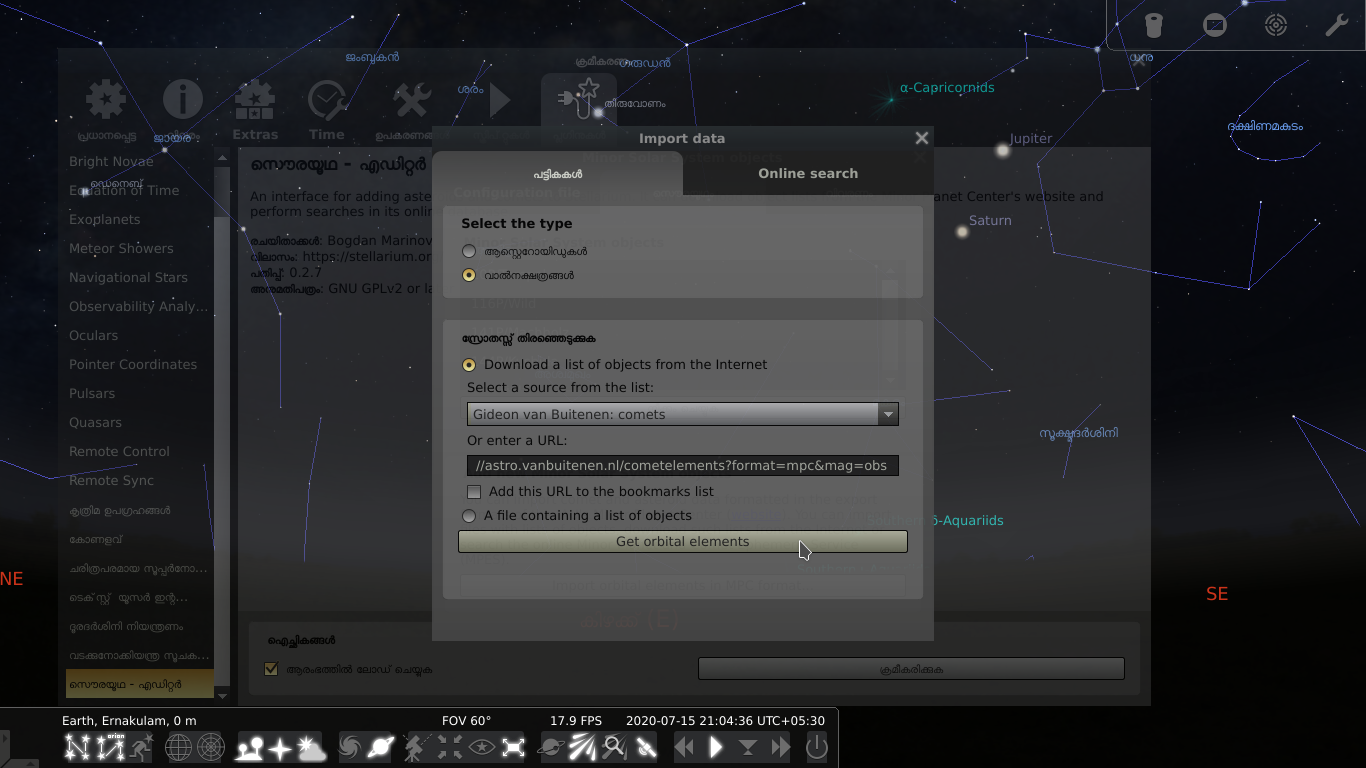This screenshot has width=1366, height=768.
Task: Open the image sensor frame icon top-right
Action: tap(1215, 25)
